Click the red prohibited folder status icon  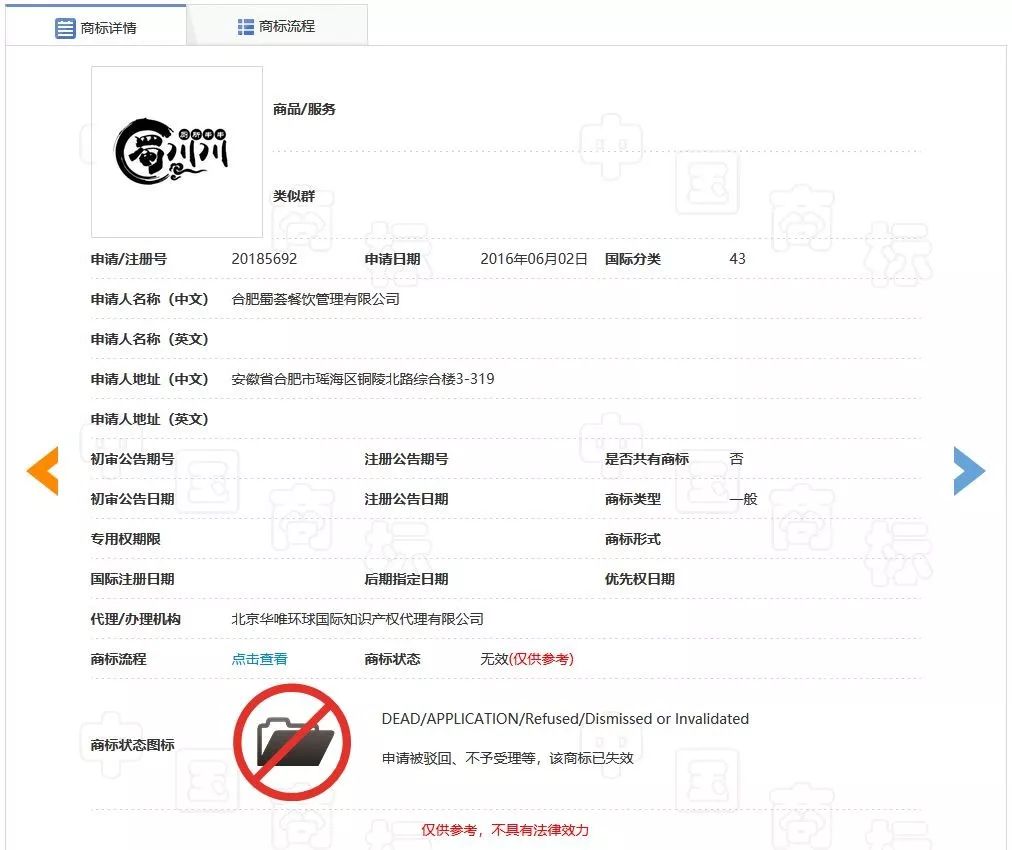click(x=292, y=741)
